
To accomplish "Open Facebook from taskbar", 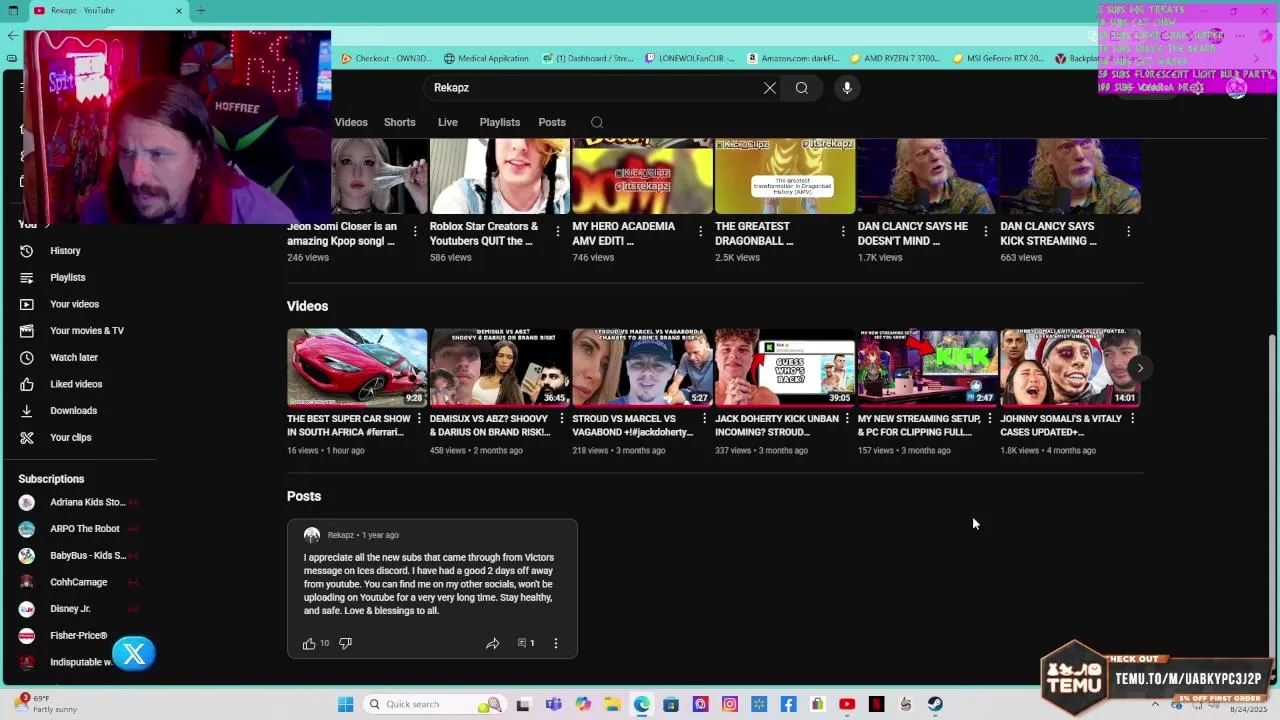I will pyautogui.click(x=788, y=704).
